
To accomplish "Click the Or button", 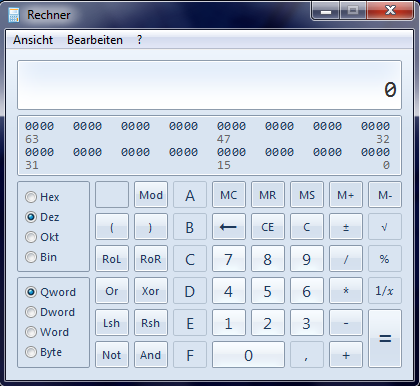I will click(x=112, y=291).
